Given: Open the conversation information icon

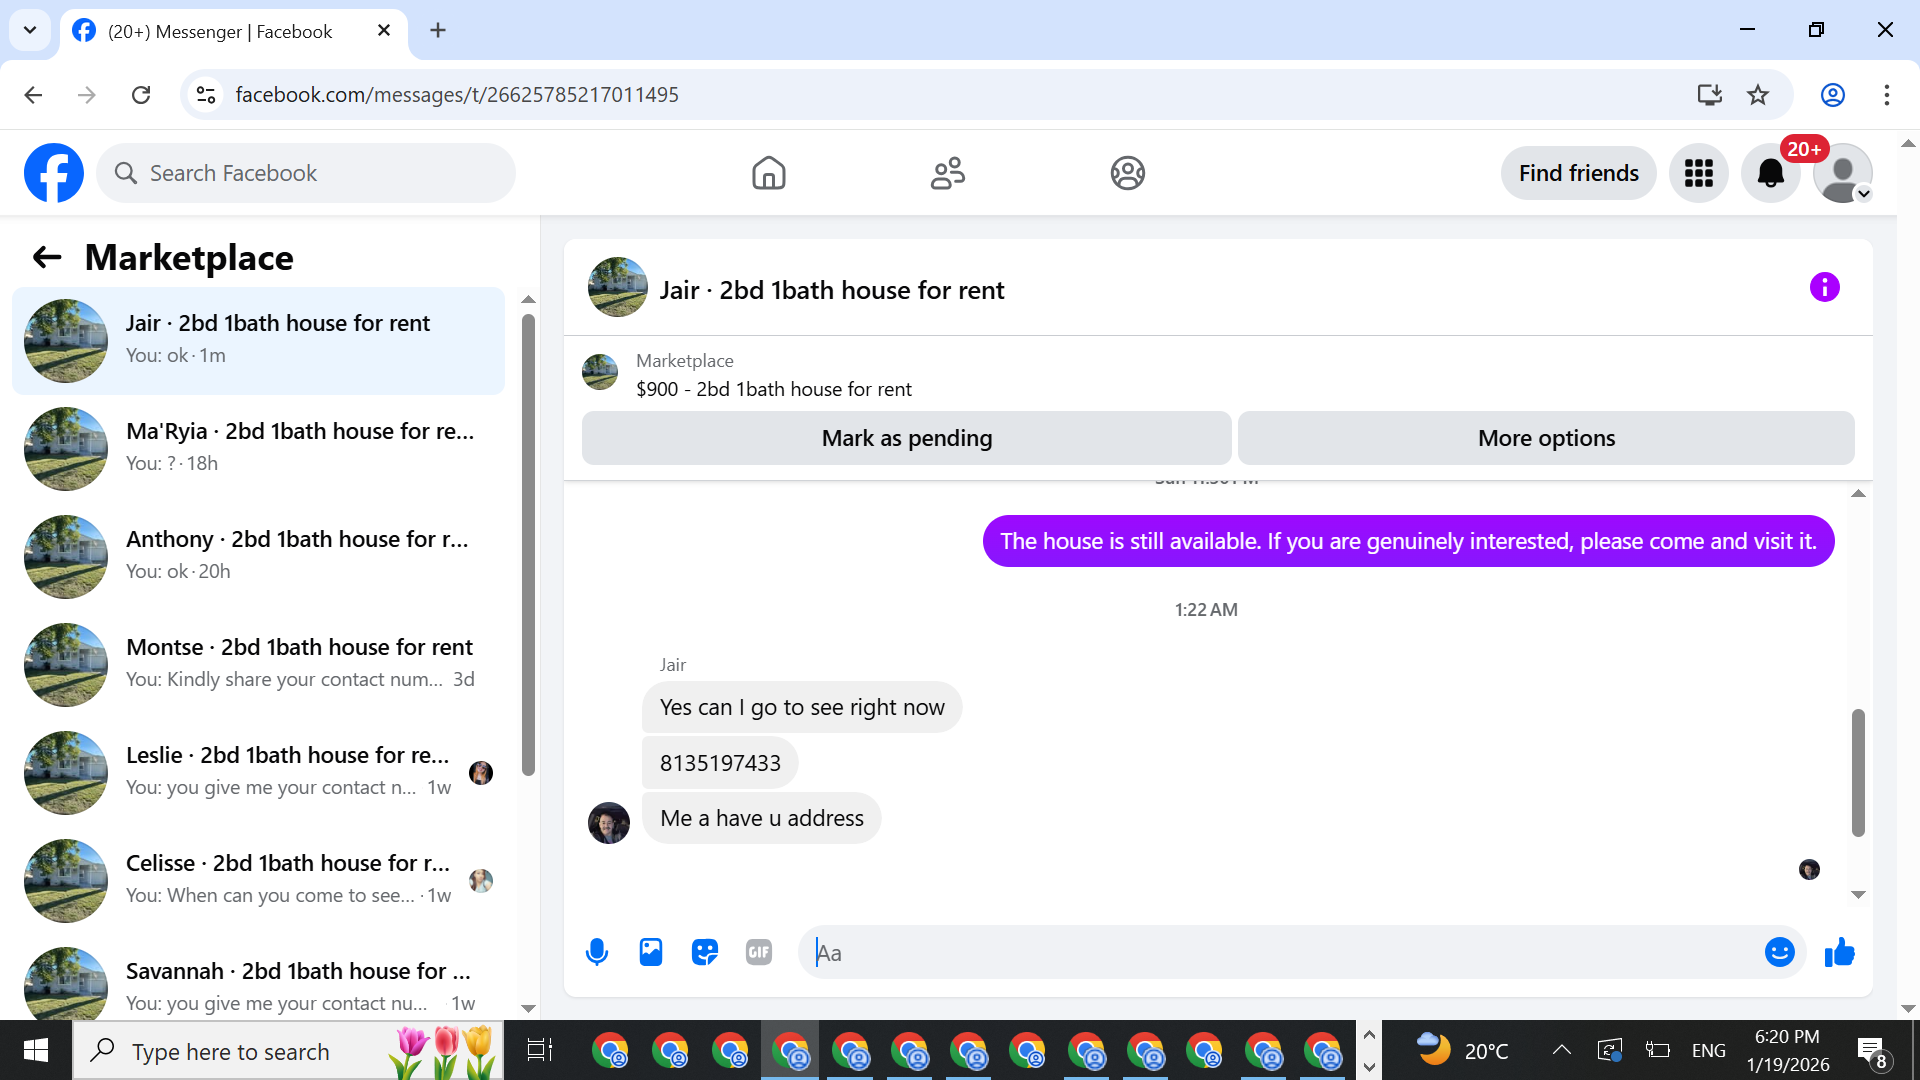Looking at the screenshot, I should coord(1824,288).
